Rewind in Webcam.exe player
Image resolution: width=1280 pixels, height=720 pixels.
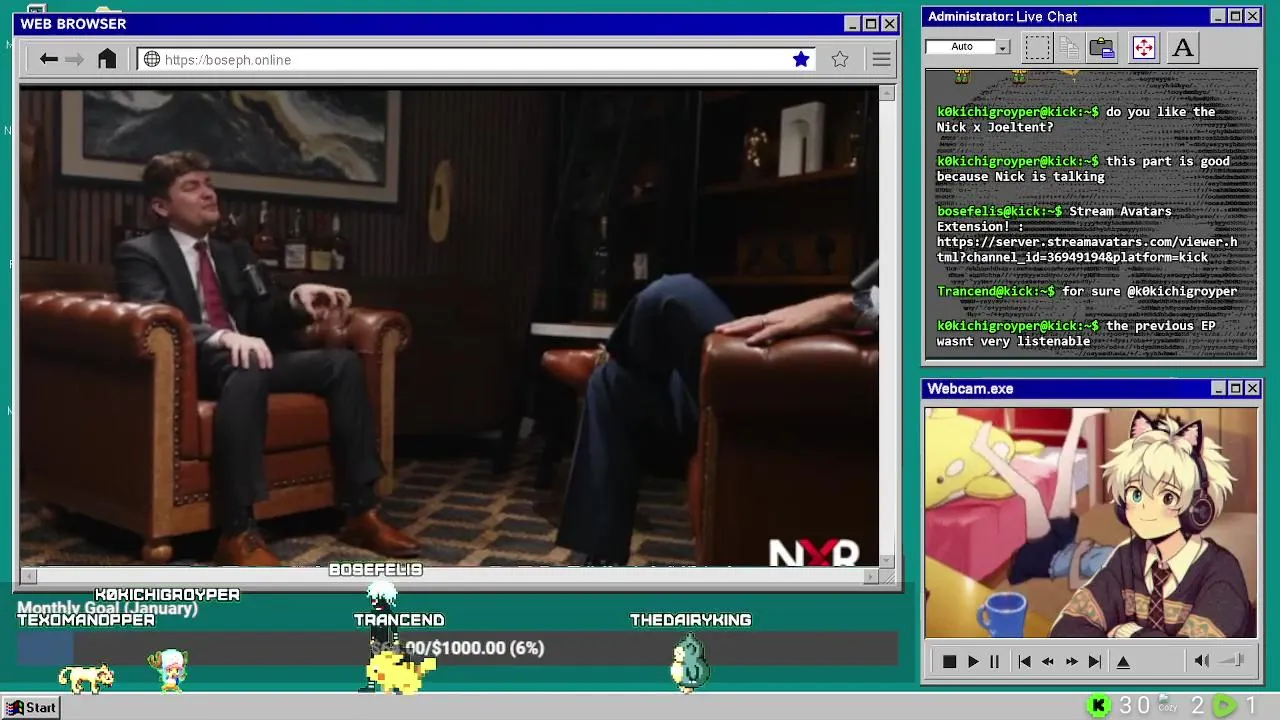[1047, 661]
